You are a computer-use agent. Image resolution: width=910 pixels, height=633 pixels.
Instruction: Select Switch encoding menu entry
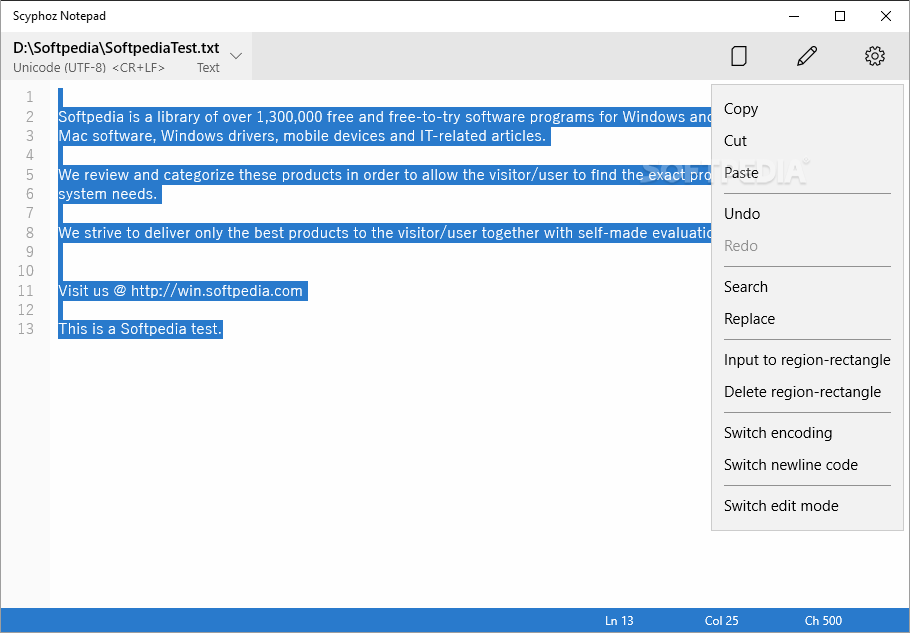click(x=778, y=433)
